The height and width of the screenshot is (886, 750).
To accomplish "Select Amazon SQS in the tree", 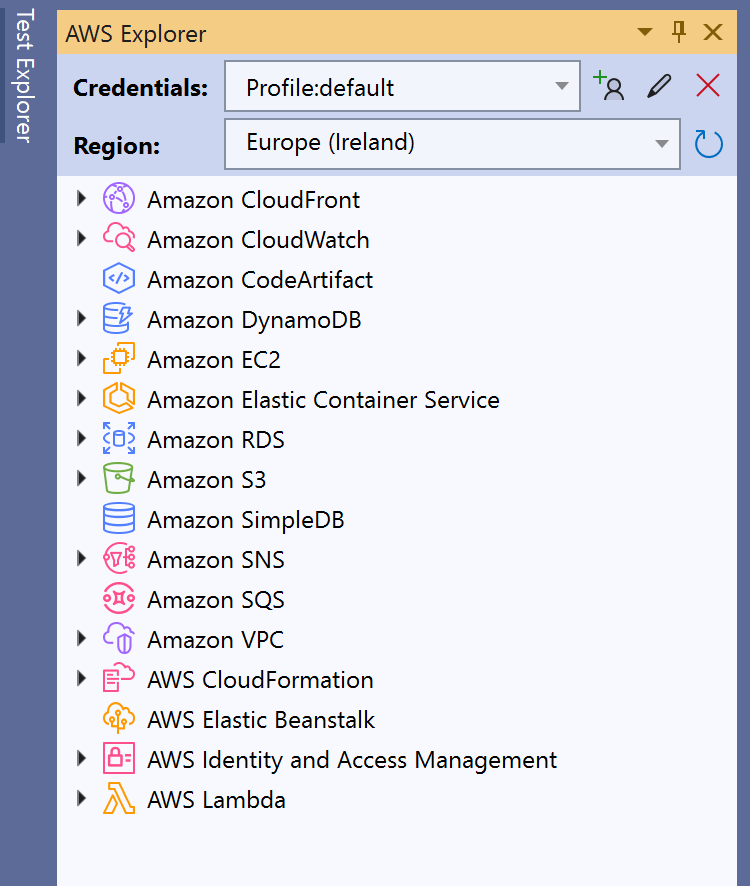I will [x=215, y=600].
